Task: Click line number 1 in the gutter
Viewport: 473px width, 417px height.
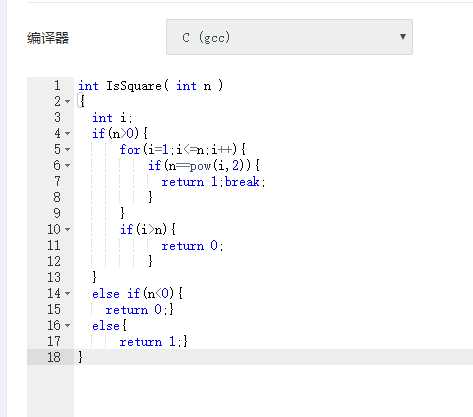Action: (57, 86)
